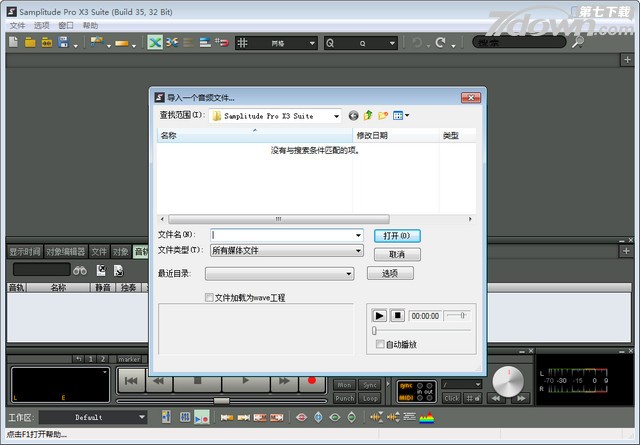Image resolution: width=640 pixels, height=445 pixels.
Task: Create new folder in import dialog
Action: click(x=383, y=116)
